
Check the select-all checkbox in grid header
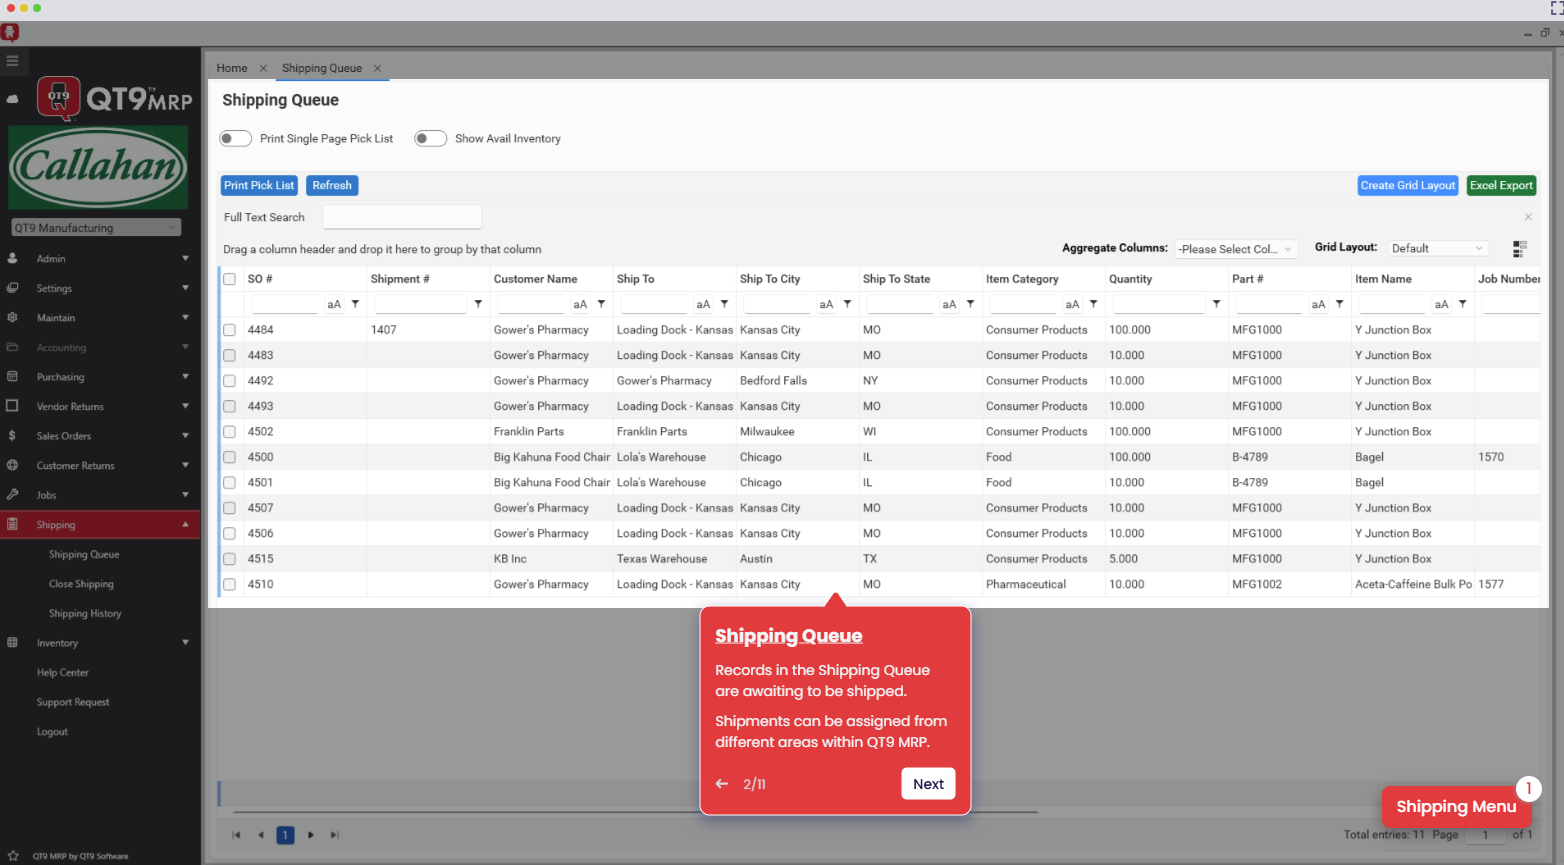point(228,278)
